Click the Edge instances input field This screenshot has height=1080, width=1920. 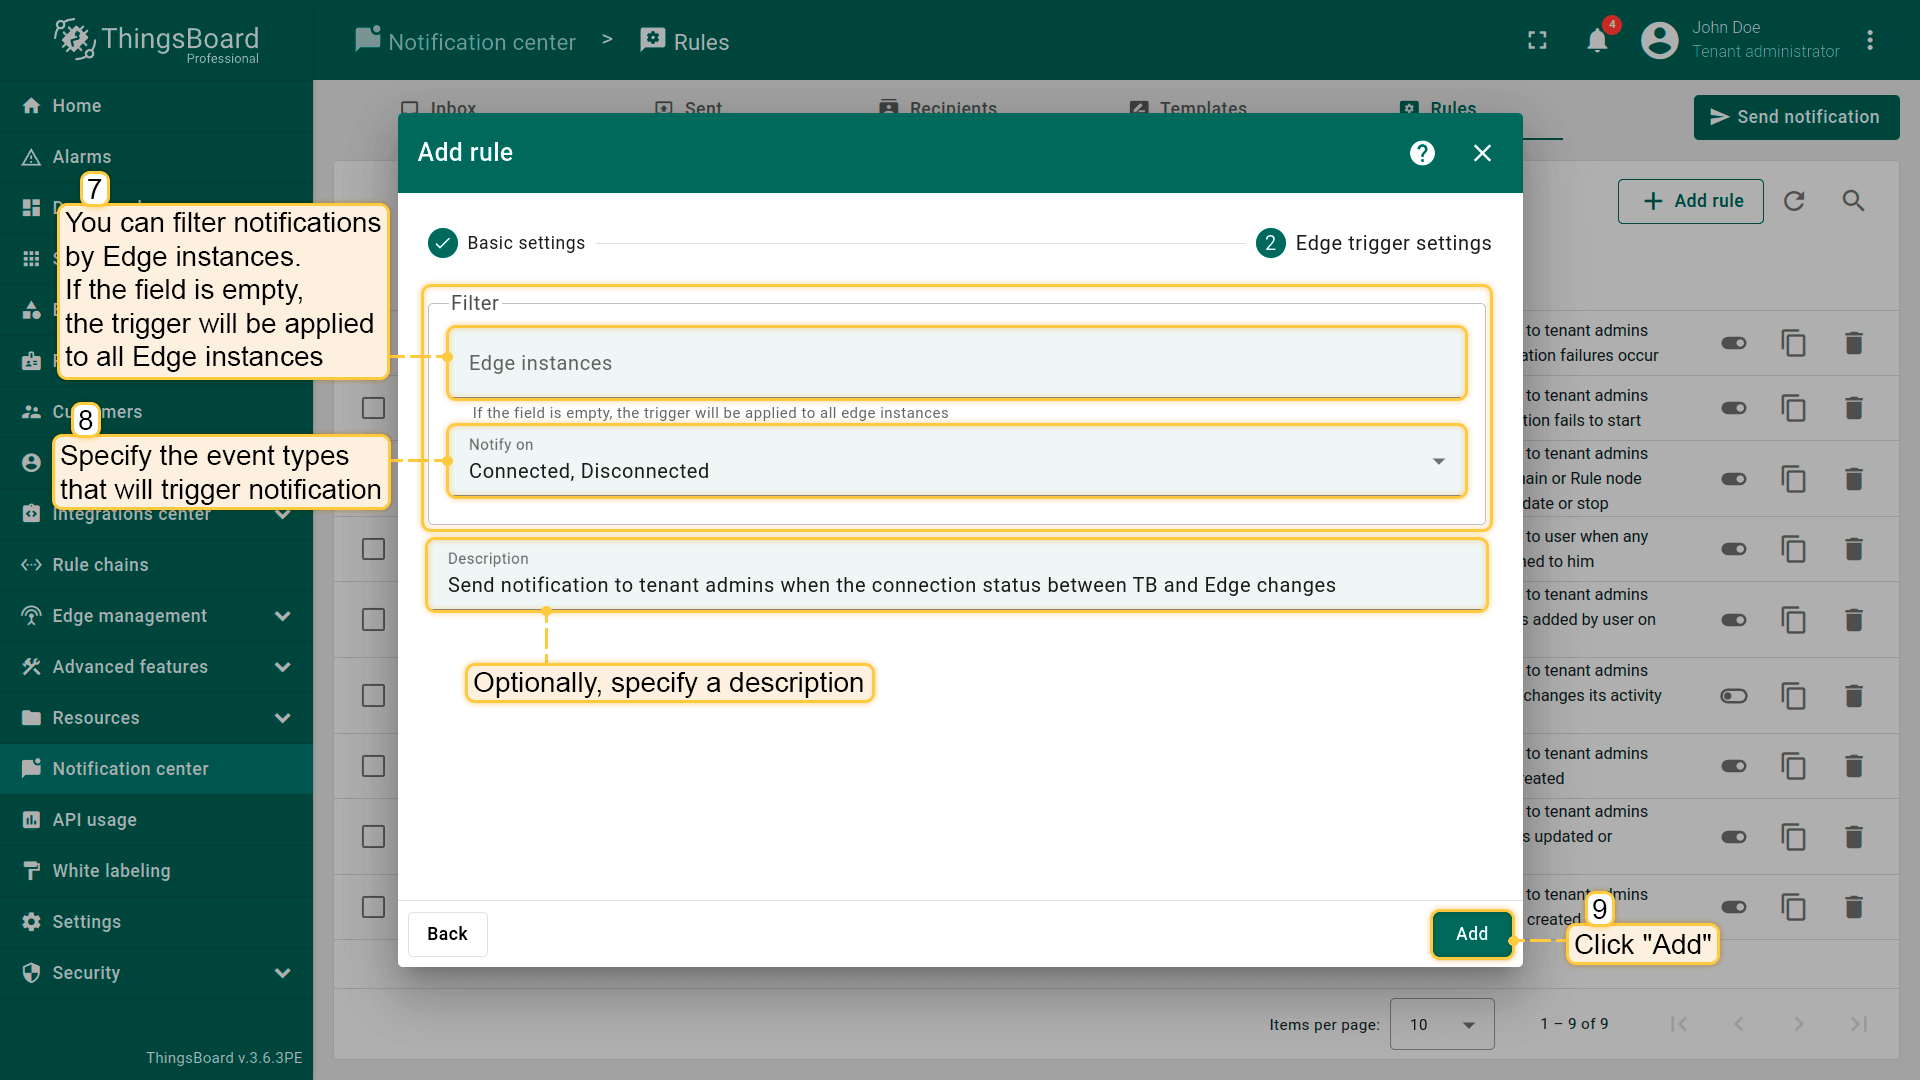pos(956,363)
